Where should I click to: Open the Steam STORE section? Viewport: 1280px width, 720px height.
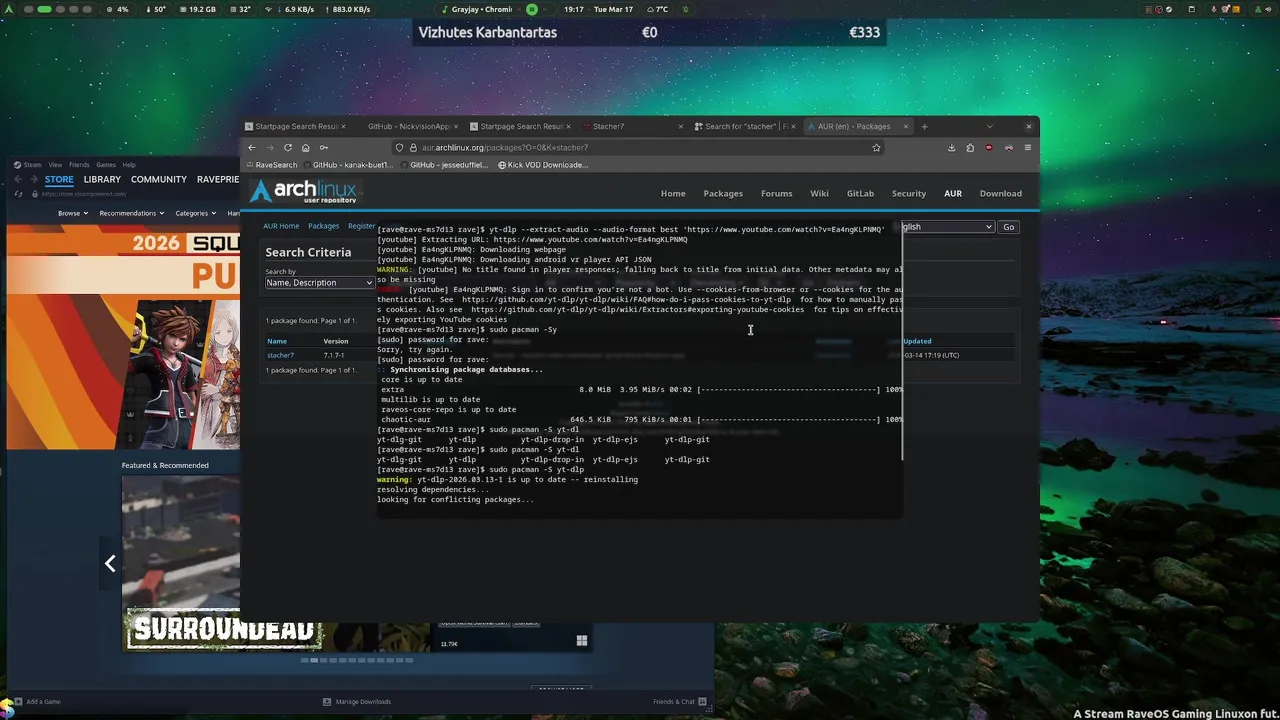[59, 179]
